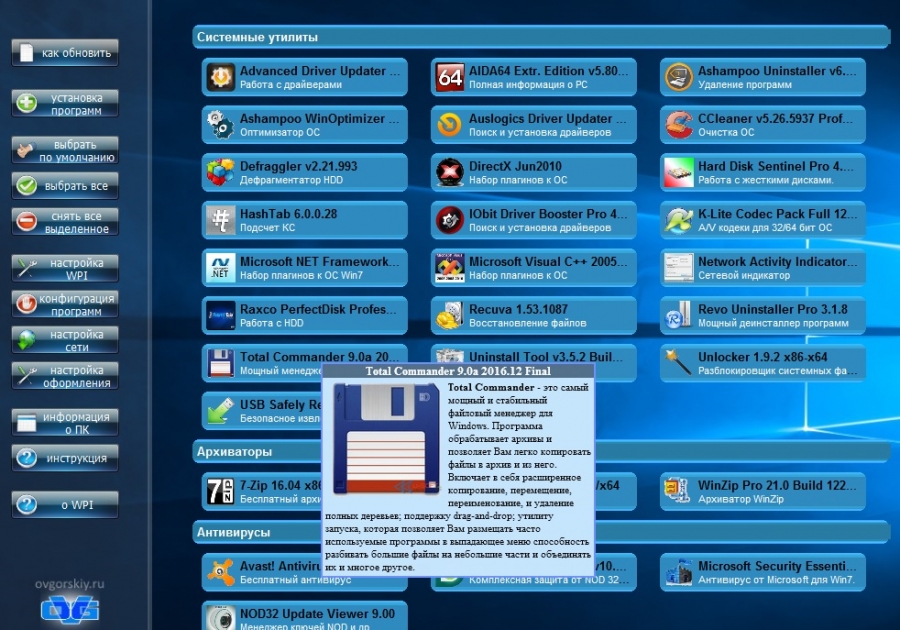Click the OVG logo at bottom left
The height and width of the screenshot is (630, 900).
coord(69,609)
